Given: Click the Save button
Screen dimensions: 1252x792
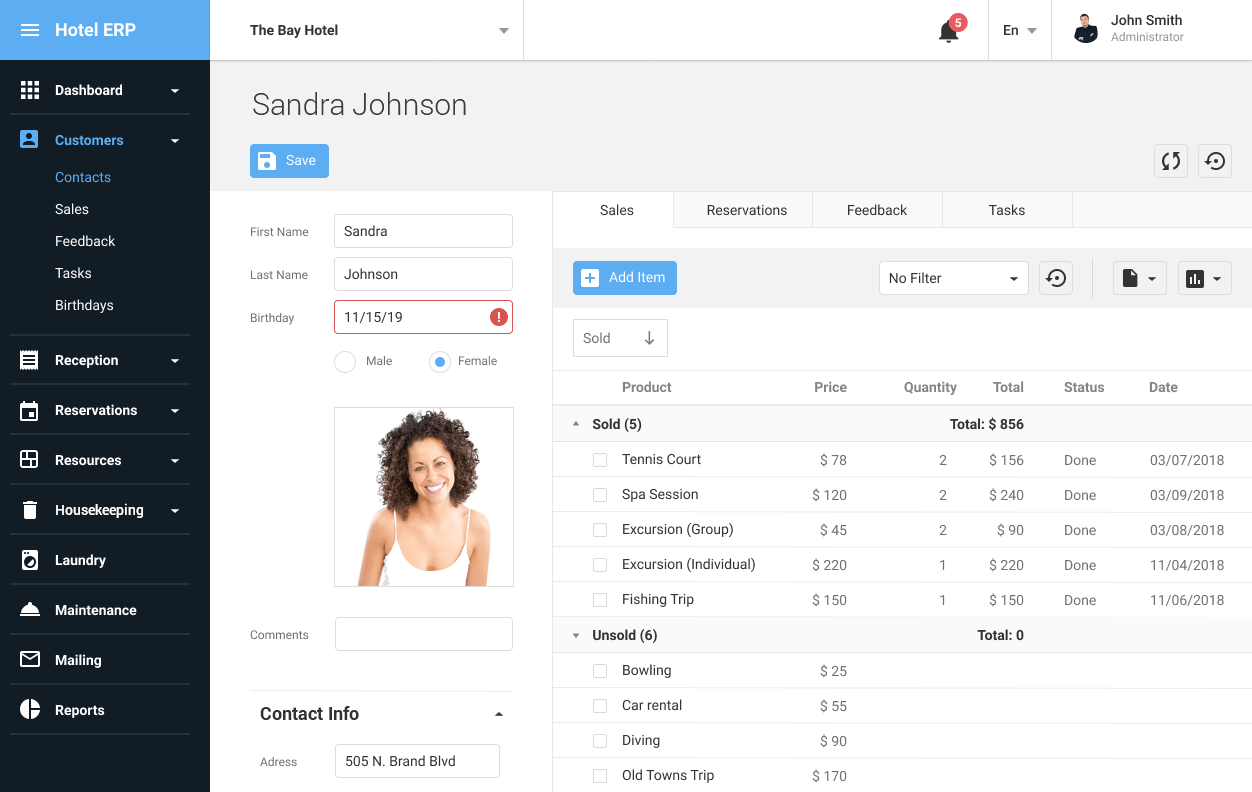Looking at the screenshot, I should pos(289,161).
